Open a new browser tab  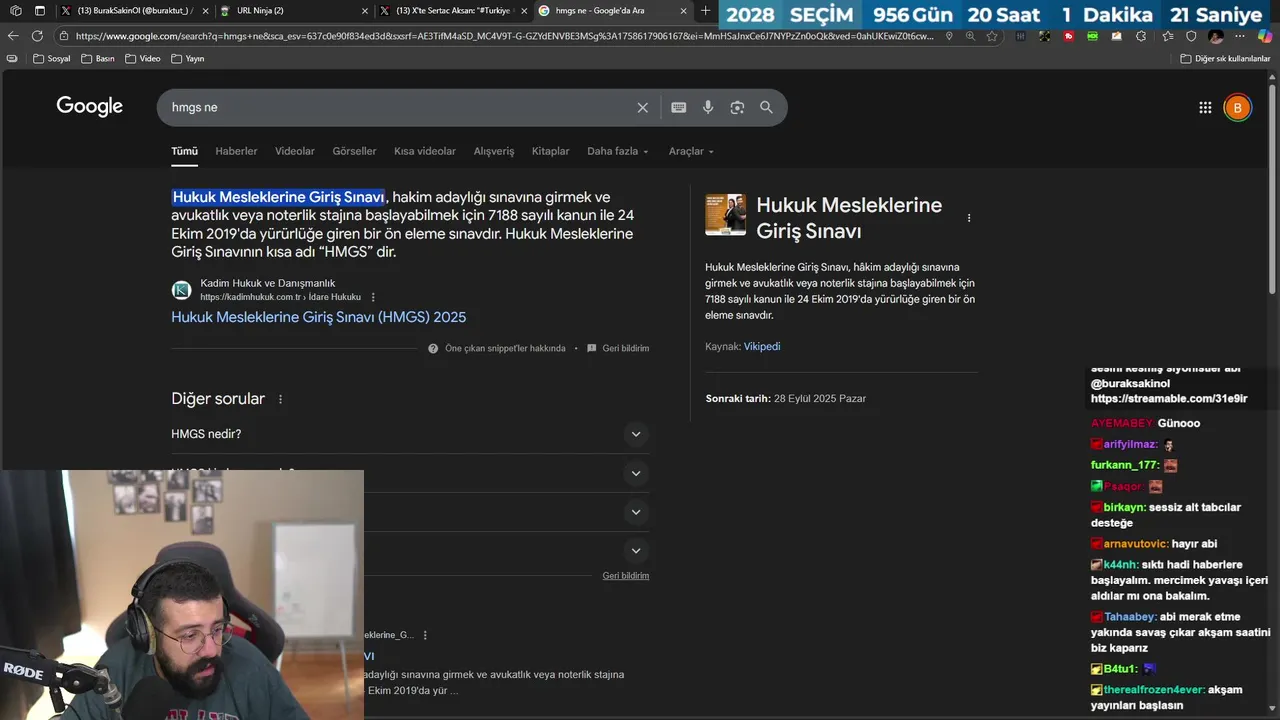pos(705,11)
